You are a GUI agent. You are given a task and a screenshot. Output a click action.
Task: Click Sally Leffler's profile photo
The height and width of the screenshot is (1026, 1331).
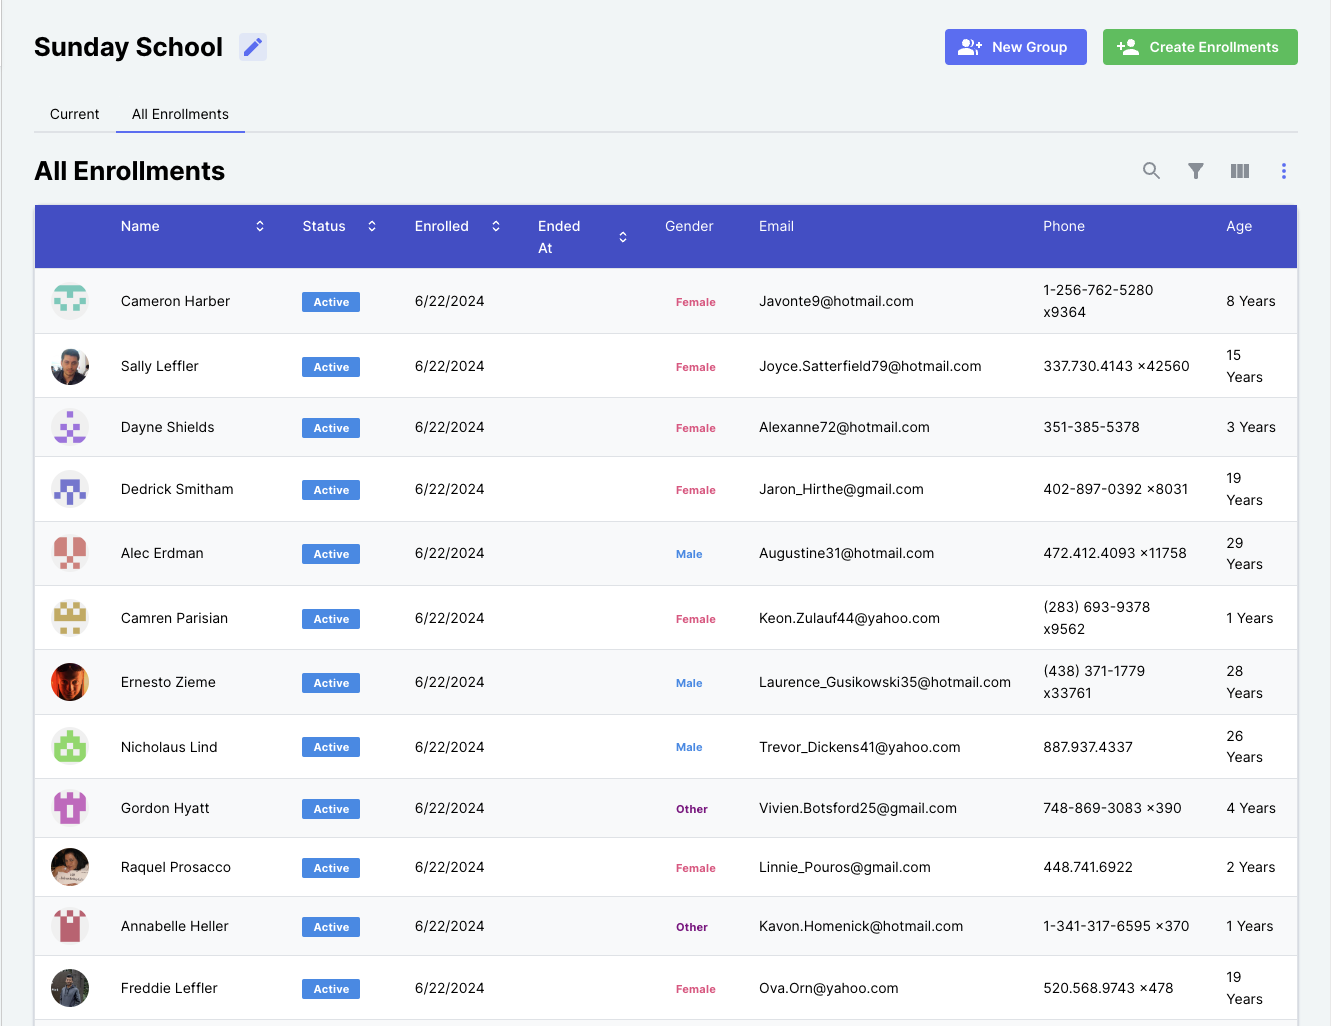(70, 367)
